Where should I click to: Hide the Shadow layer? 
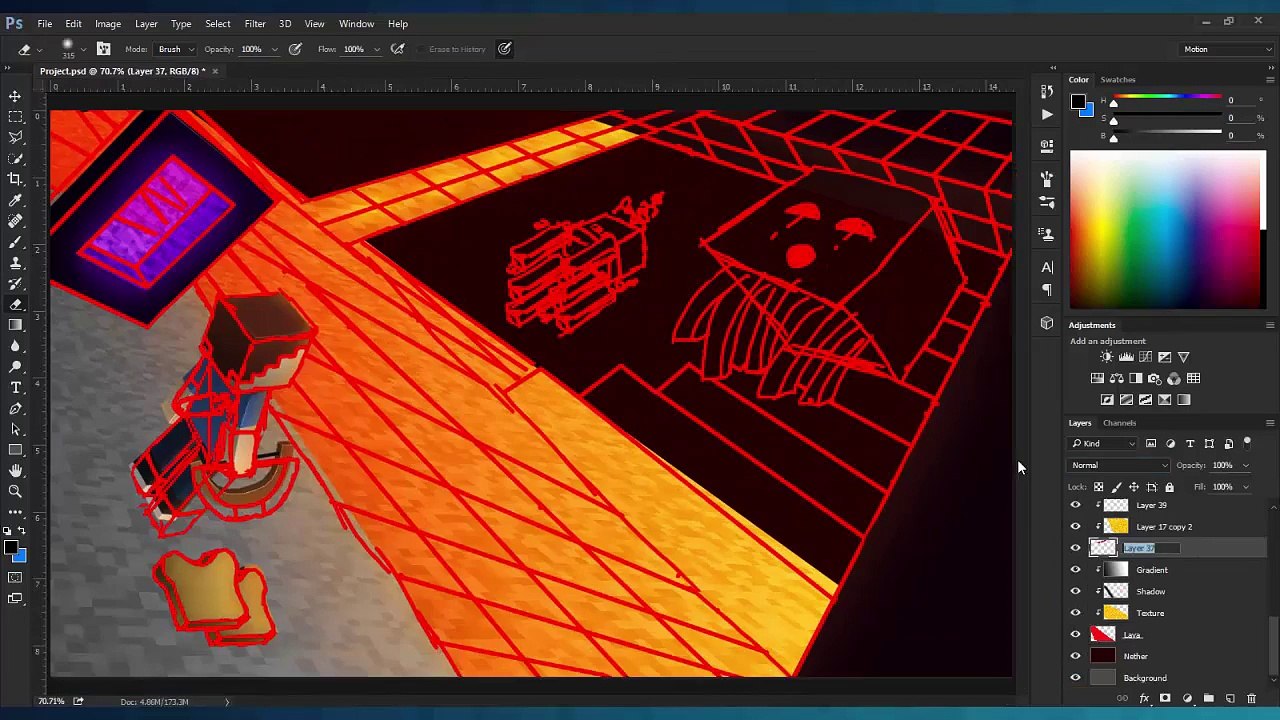(x=1076, y=591)
